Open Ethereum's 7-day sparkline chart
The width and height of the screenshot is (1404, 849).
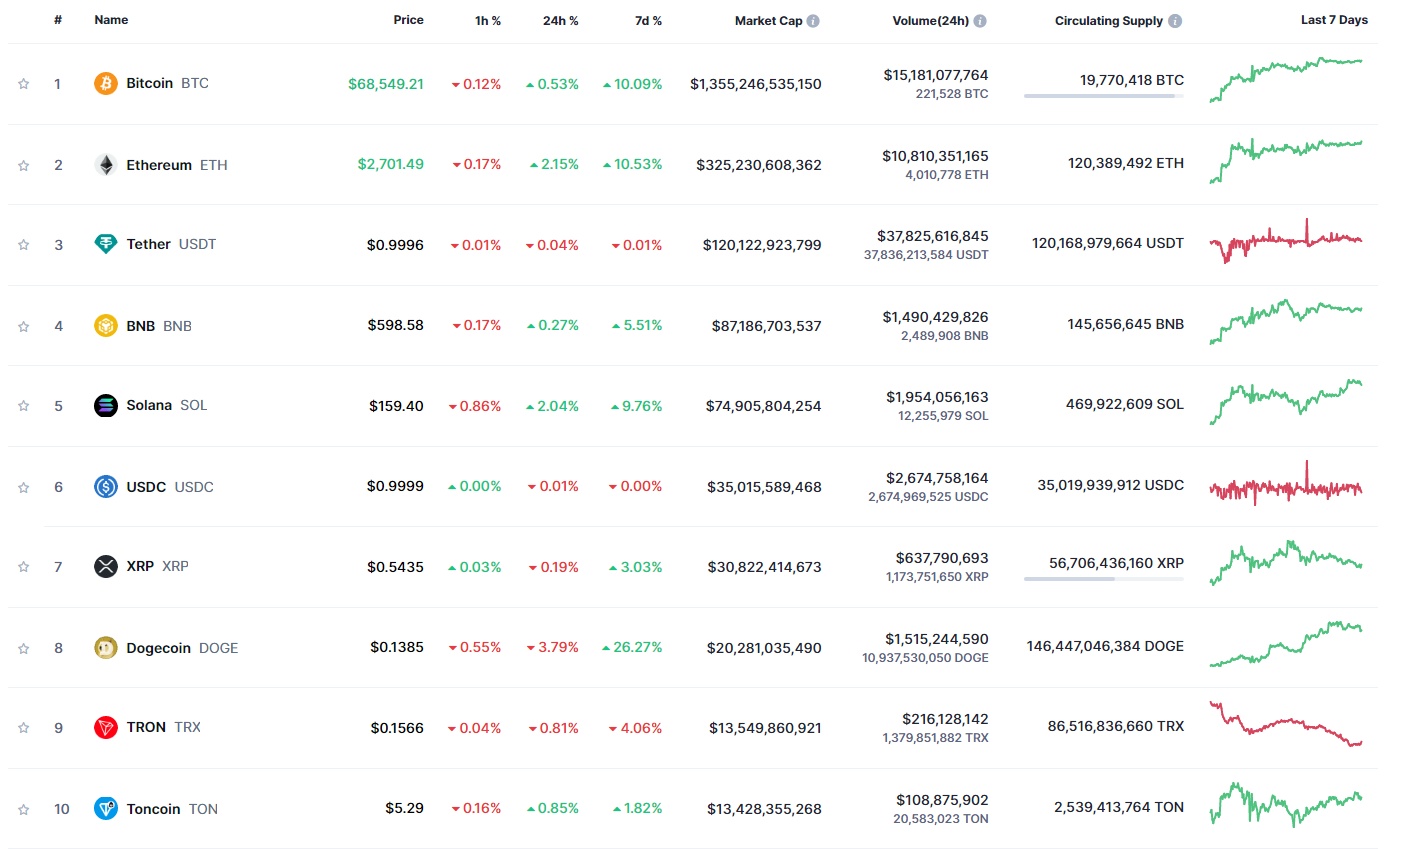point(1286,162)
